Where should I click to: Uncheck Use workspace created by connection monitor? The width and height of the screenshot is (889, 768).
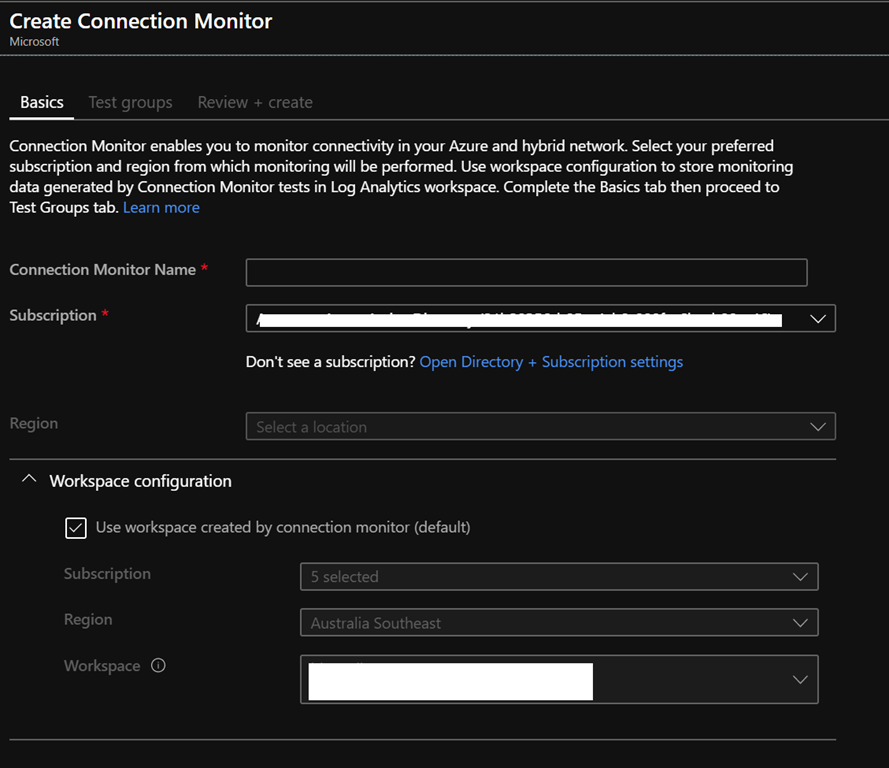click(76, 528)
